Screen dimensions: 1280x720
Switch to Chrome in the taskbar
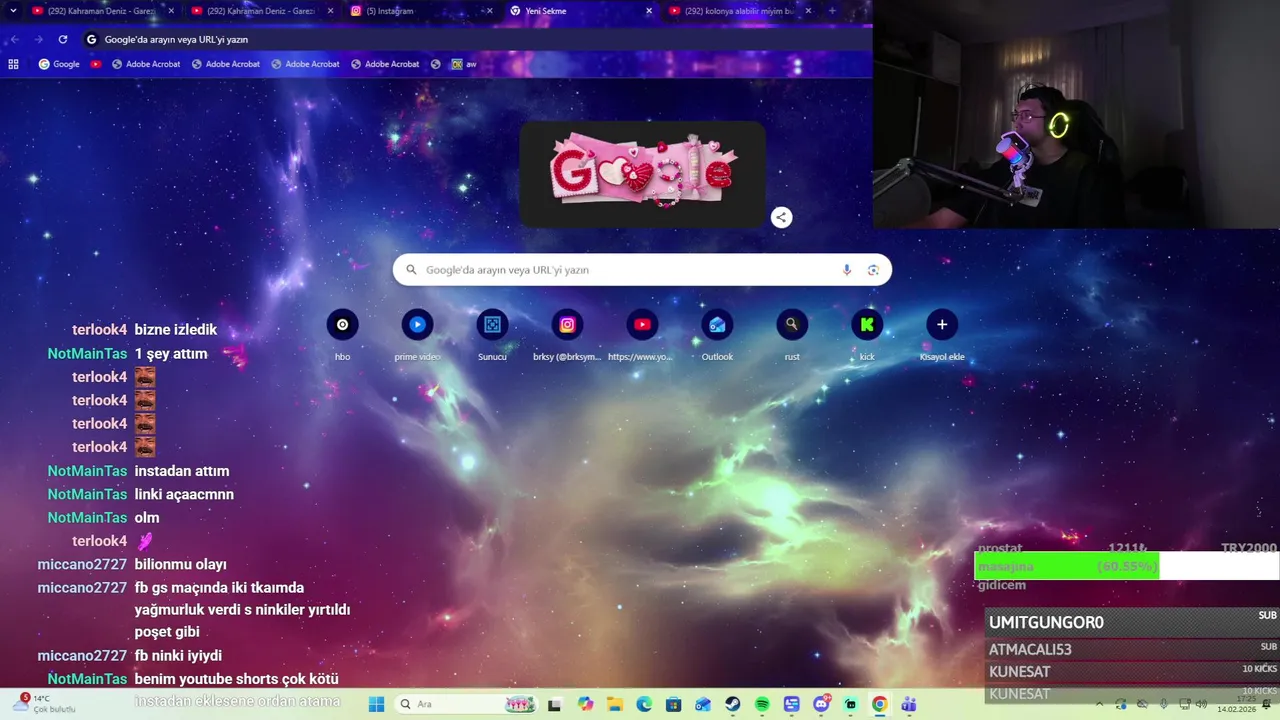[x=879, y=704]
